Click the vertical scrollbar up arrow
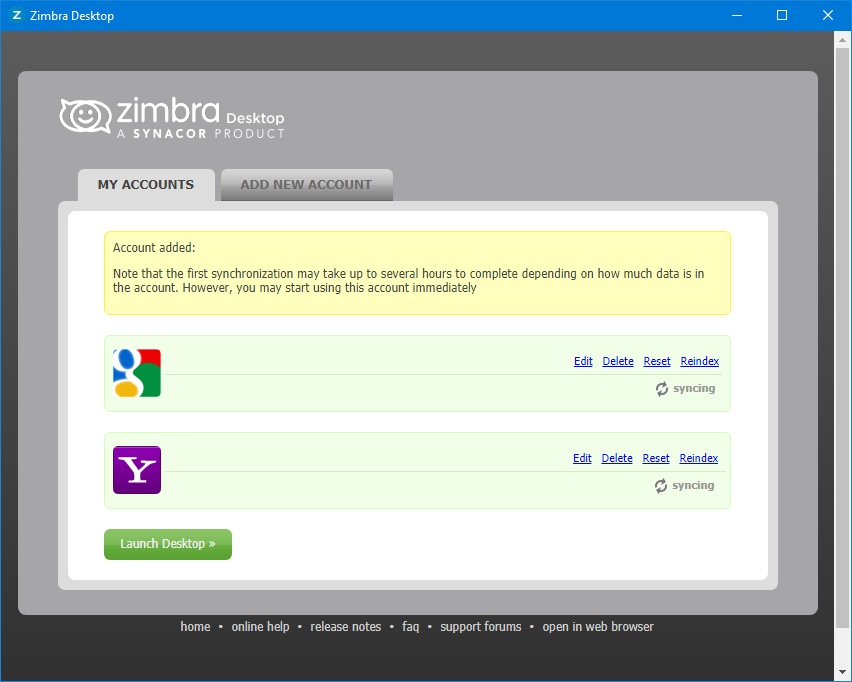The height and width of the screenshot is (682, 852). (x=842, y=40)
